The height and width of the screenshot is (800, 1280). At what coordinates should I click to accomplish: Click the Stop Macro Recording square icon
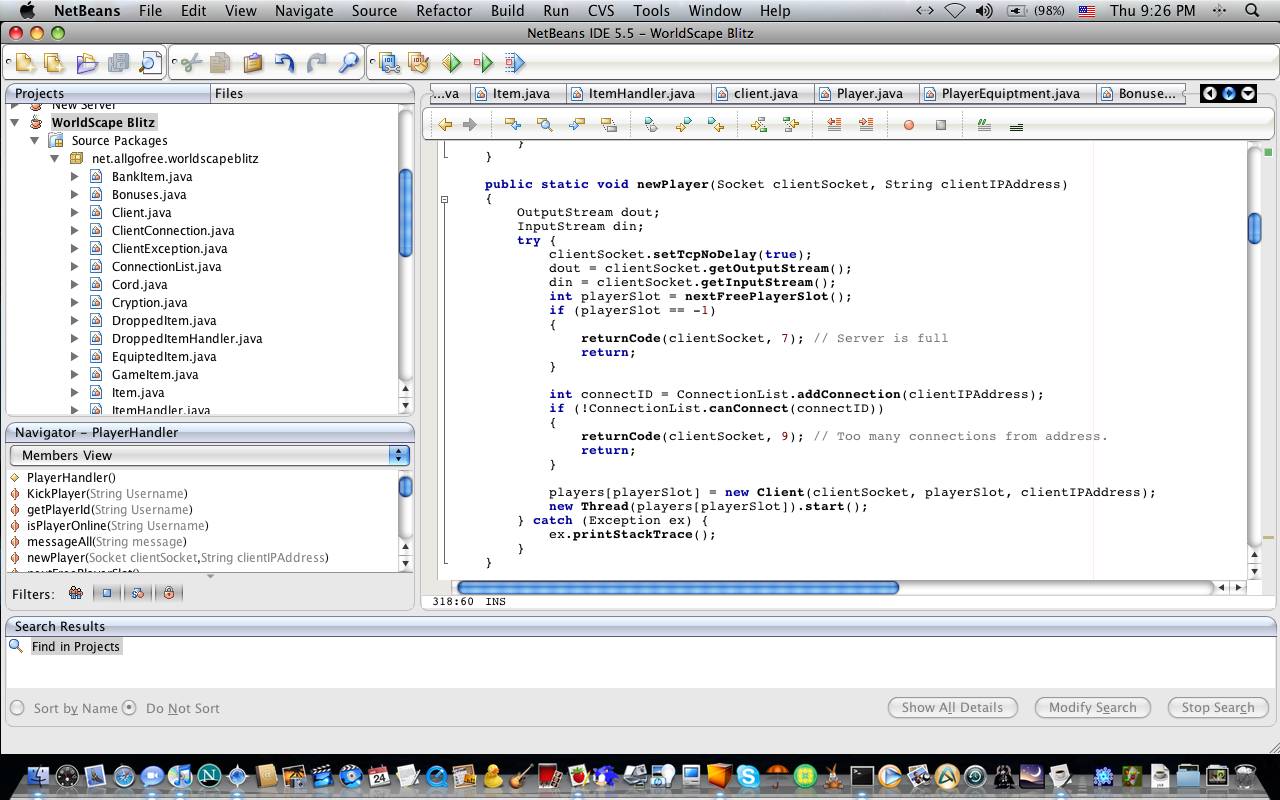(940, 125)
